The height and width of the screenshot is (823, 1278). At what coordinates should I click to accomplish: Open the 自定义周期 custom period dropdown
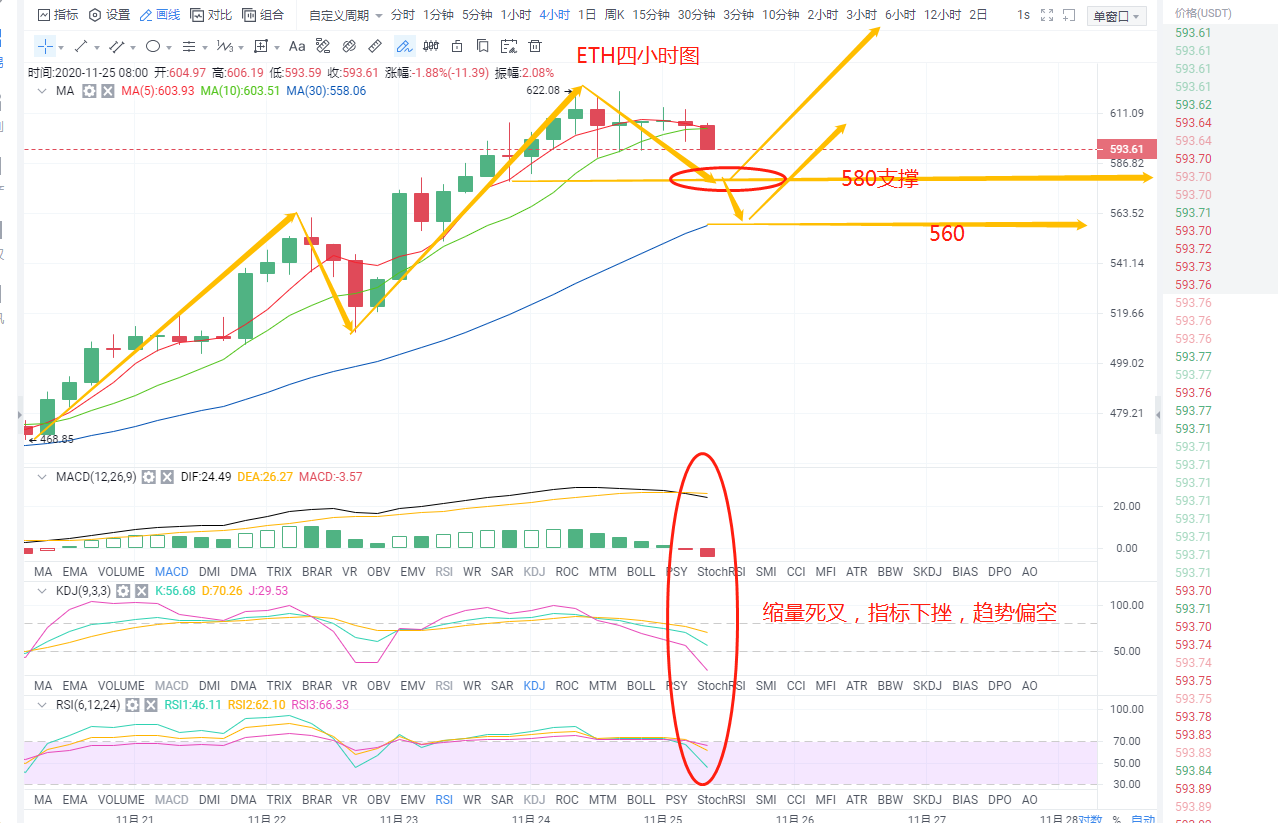(346, 15)
